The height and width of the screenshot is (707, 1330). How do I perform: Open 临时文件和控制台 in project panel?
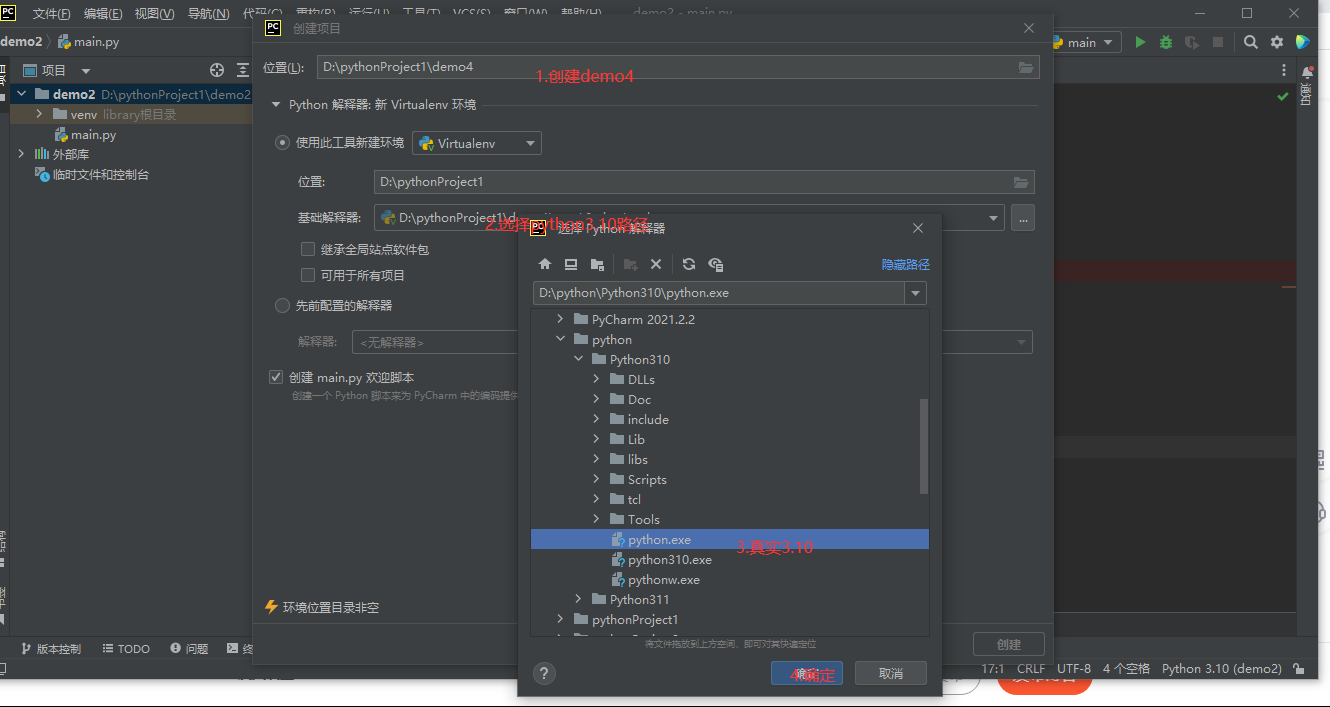[x=101, y=174]
